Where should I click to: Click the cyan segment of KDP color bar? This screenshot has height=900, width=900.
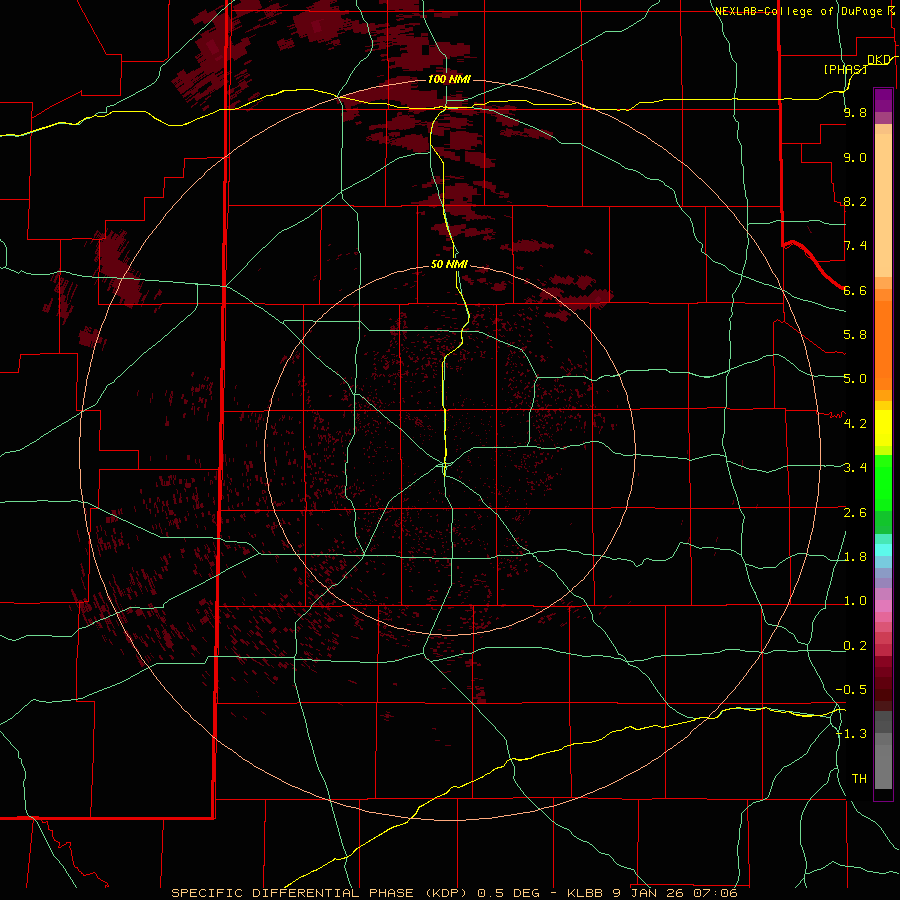tap(883, 550)
